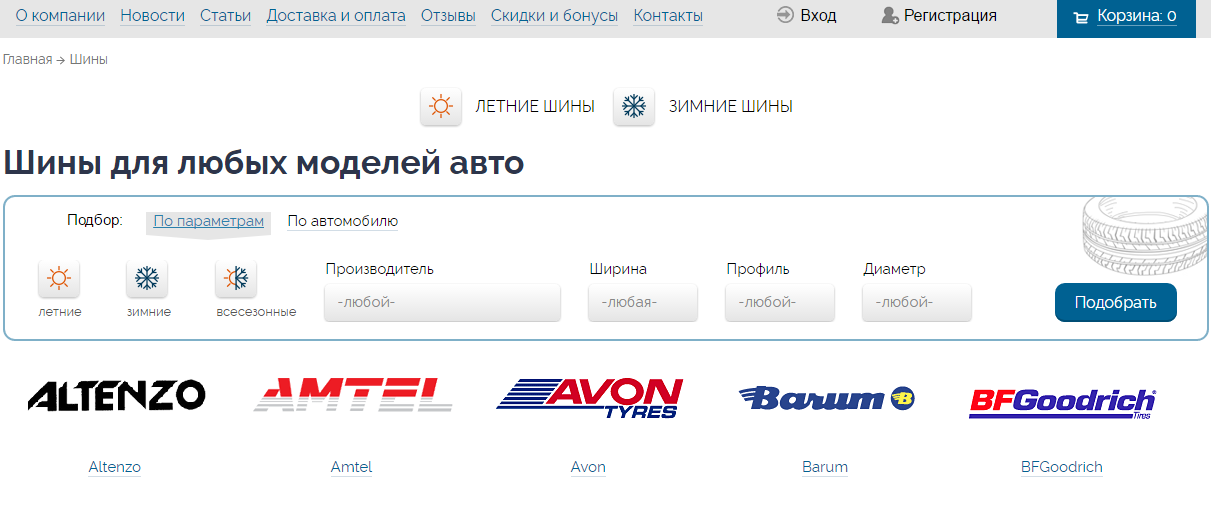
Task: Open the Доставка и оплата menu item
Action: (x=336, y=16)
